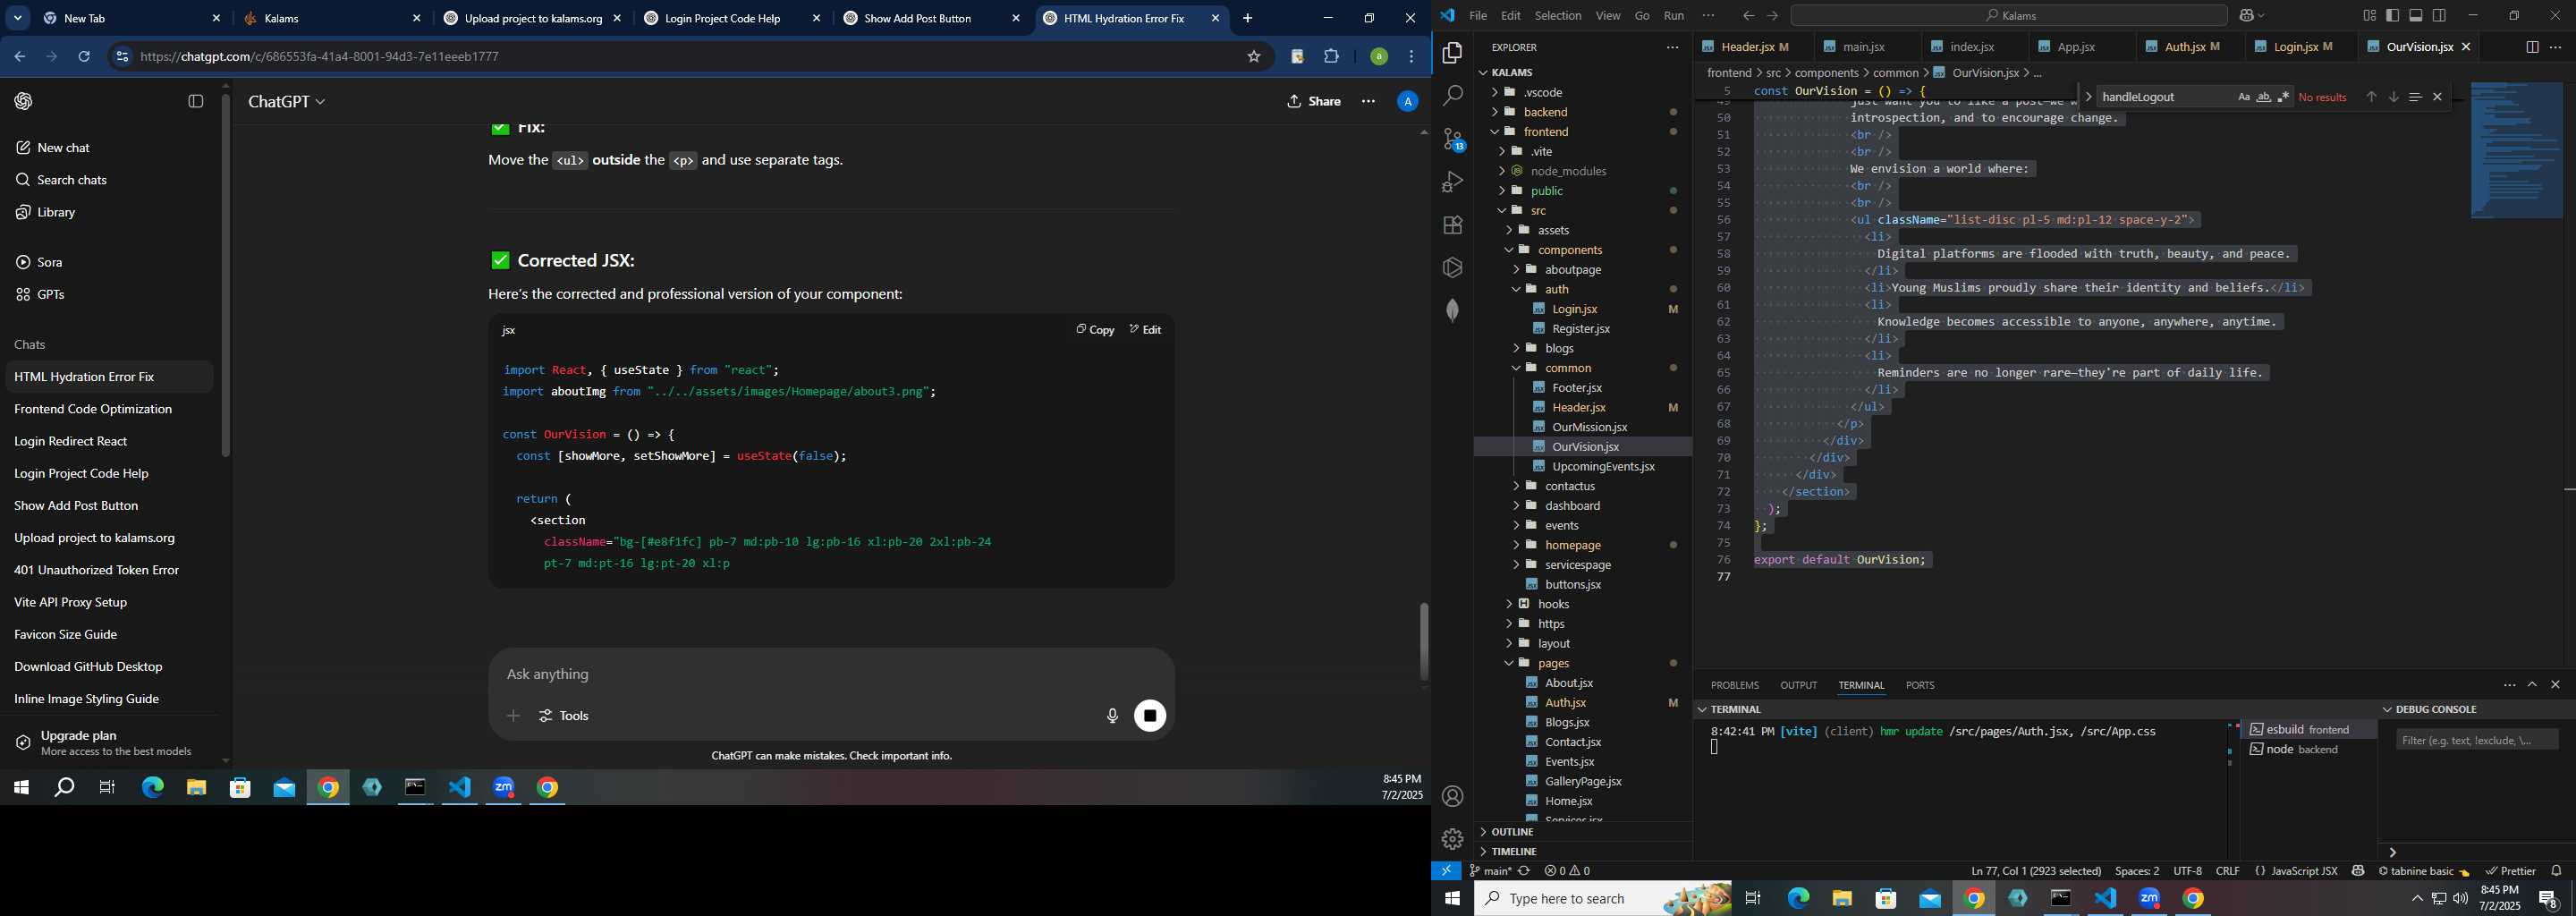This screenshot has width=2576, height=916.
Task: Open the Accounts icon in VS Code
Action: (x=1452, y=796)
